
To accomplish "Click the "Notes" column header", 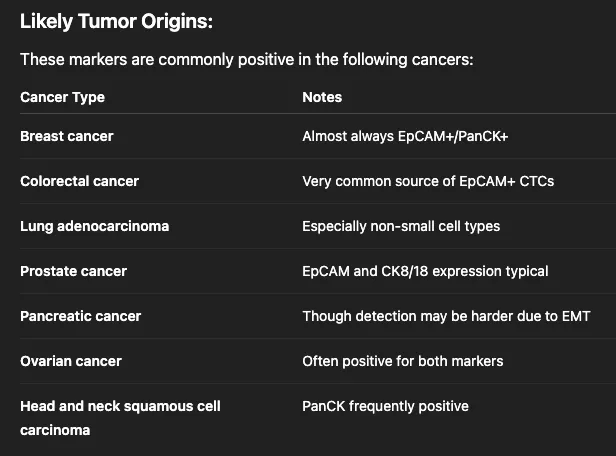I will [322, 97].
